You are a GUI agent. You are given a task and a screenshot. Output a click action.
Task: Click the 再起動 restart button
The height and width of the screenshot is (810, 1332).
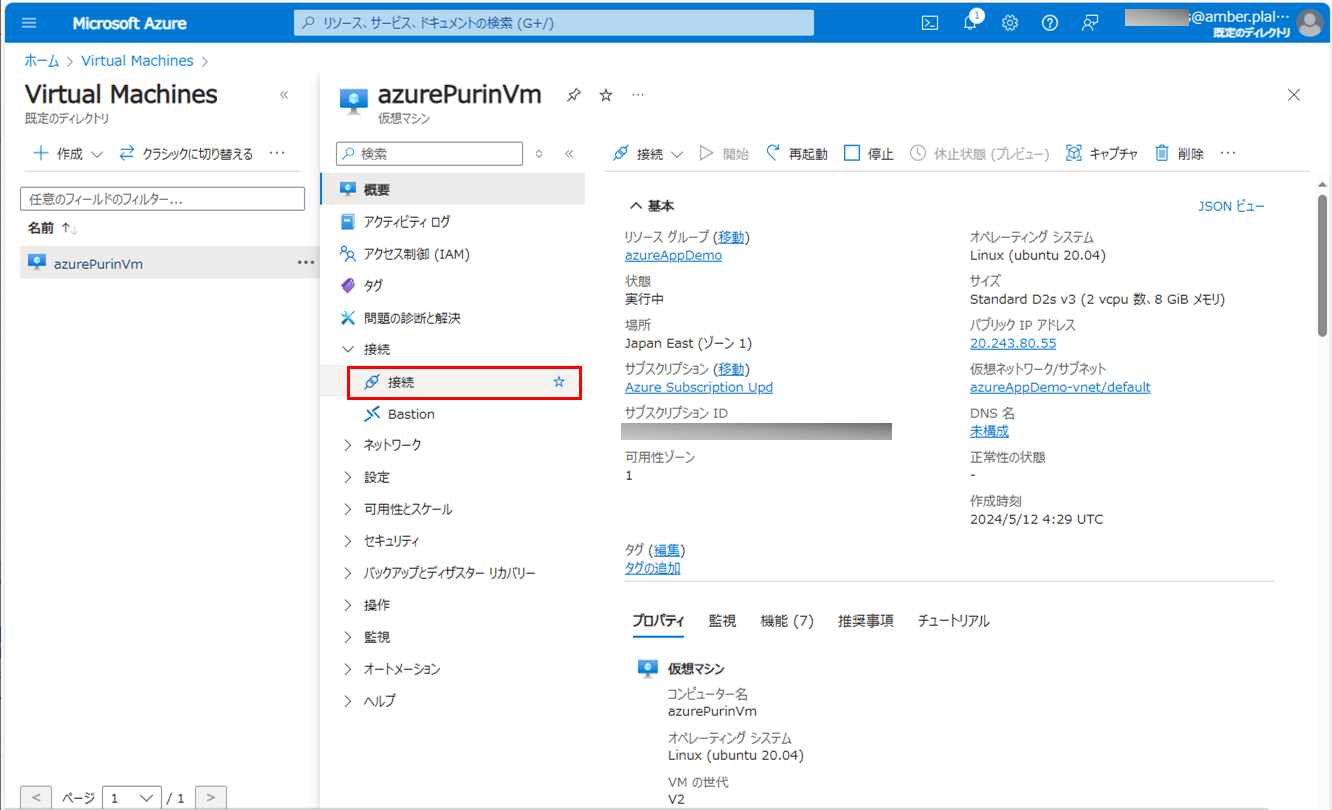click(797, 154)
